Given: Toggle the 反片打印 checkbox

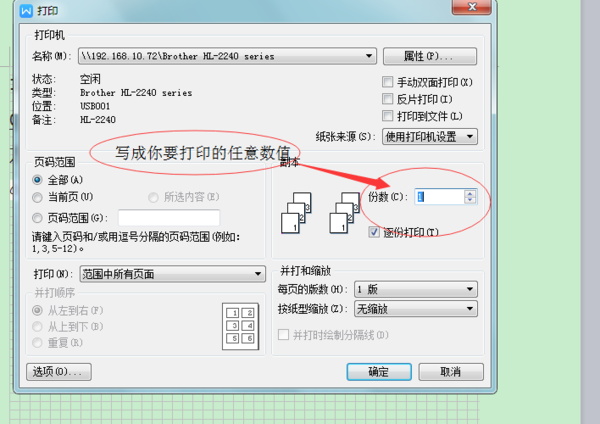Looking at the screenshot, I should pyautogui.click(x=388, y=99).
